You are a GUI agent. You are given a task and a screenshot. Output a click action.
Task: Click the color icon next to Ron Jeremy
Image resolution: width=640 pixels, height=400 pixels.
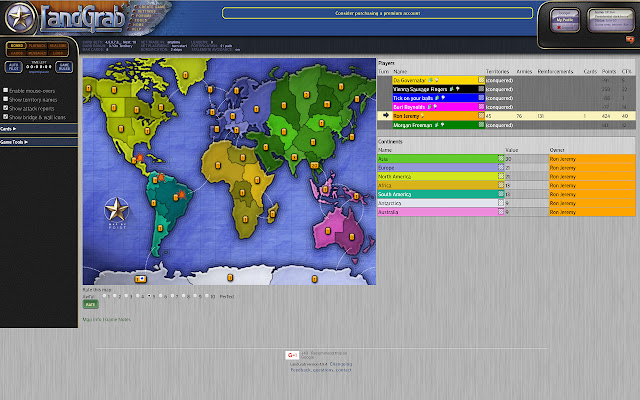[481, 116]
